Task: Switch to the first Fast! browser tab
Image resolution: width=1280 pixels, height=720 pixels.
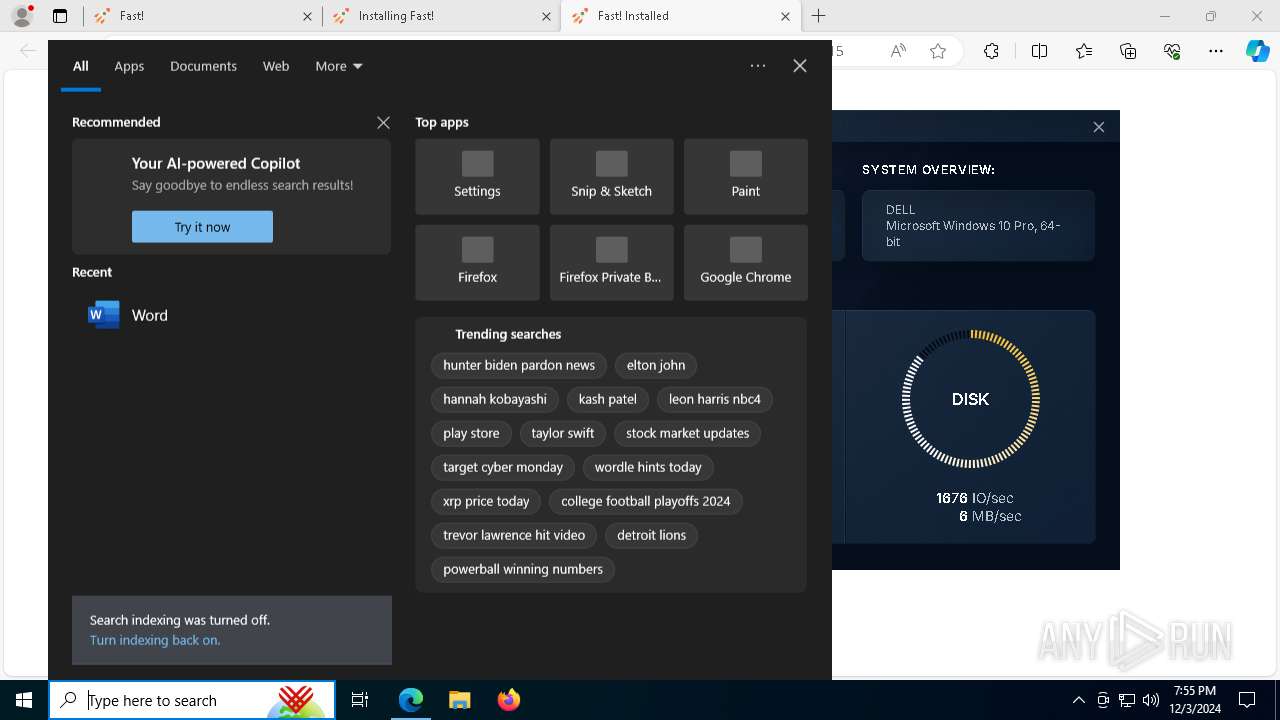Action: pyautogui.click(x=200, y=16)
